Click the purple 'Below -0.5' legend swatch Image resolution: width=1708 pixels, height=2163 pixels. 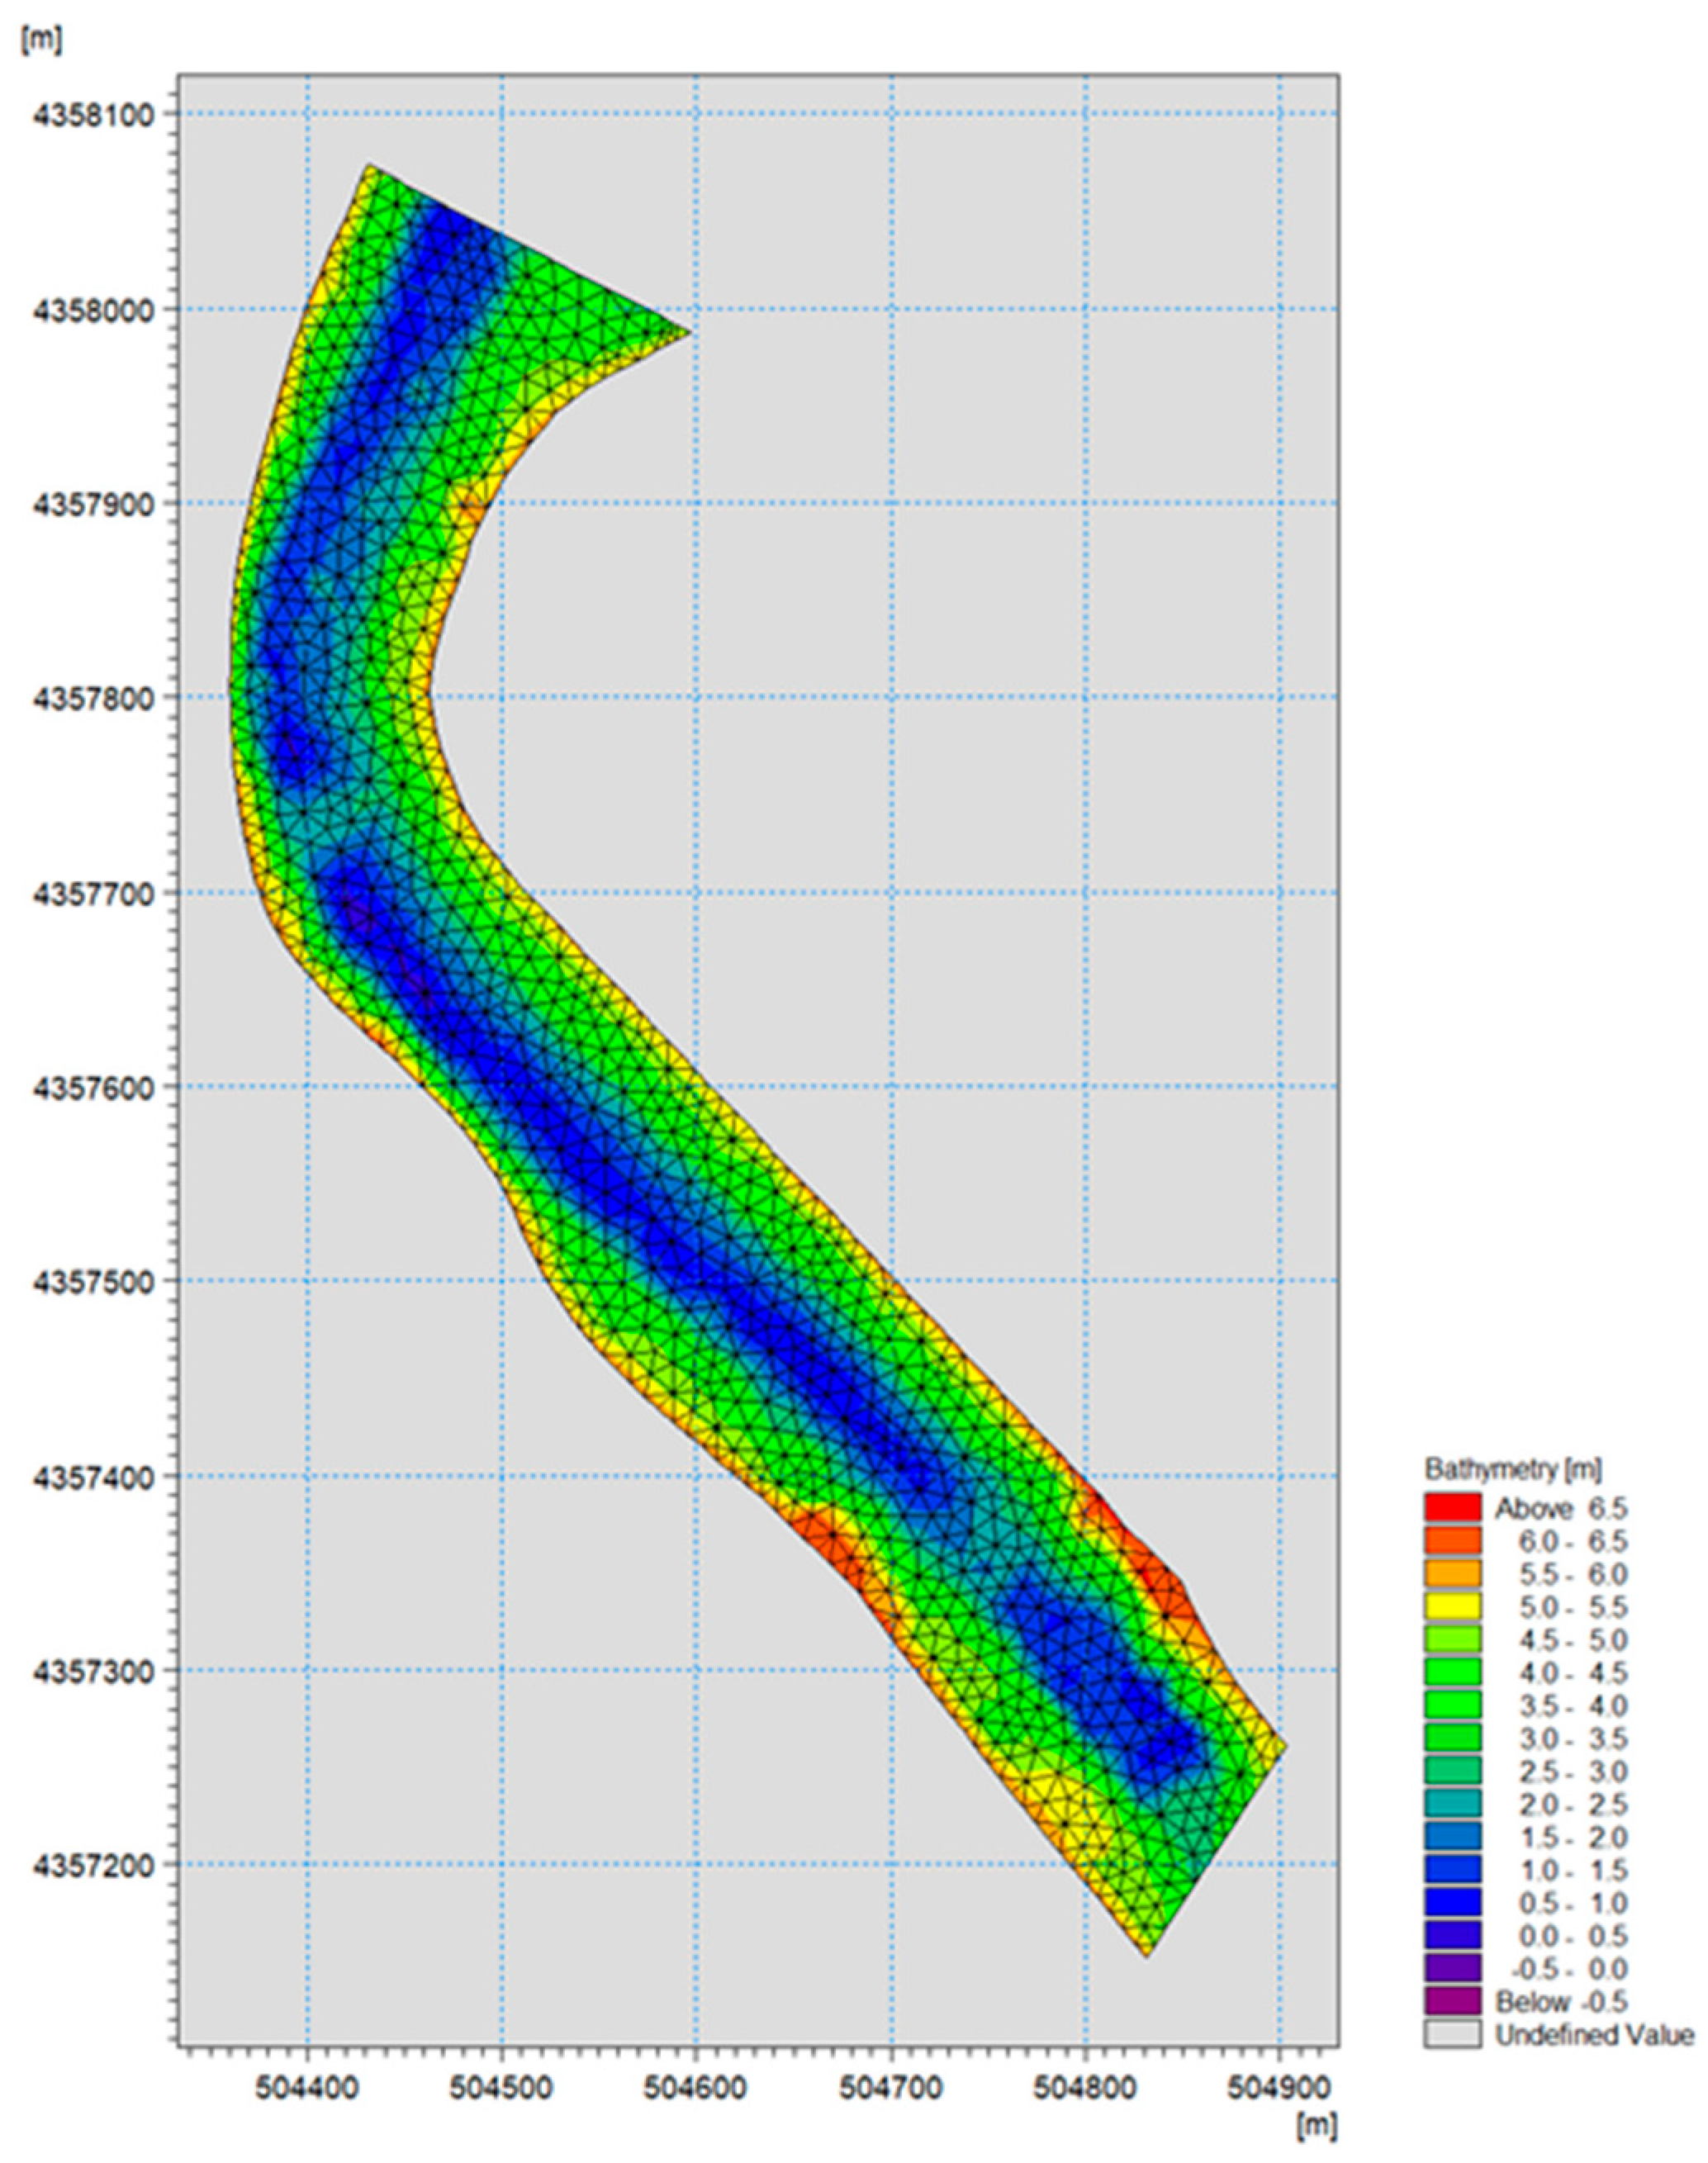(x=1452, y=2003)
